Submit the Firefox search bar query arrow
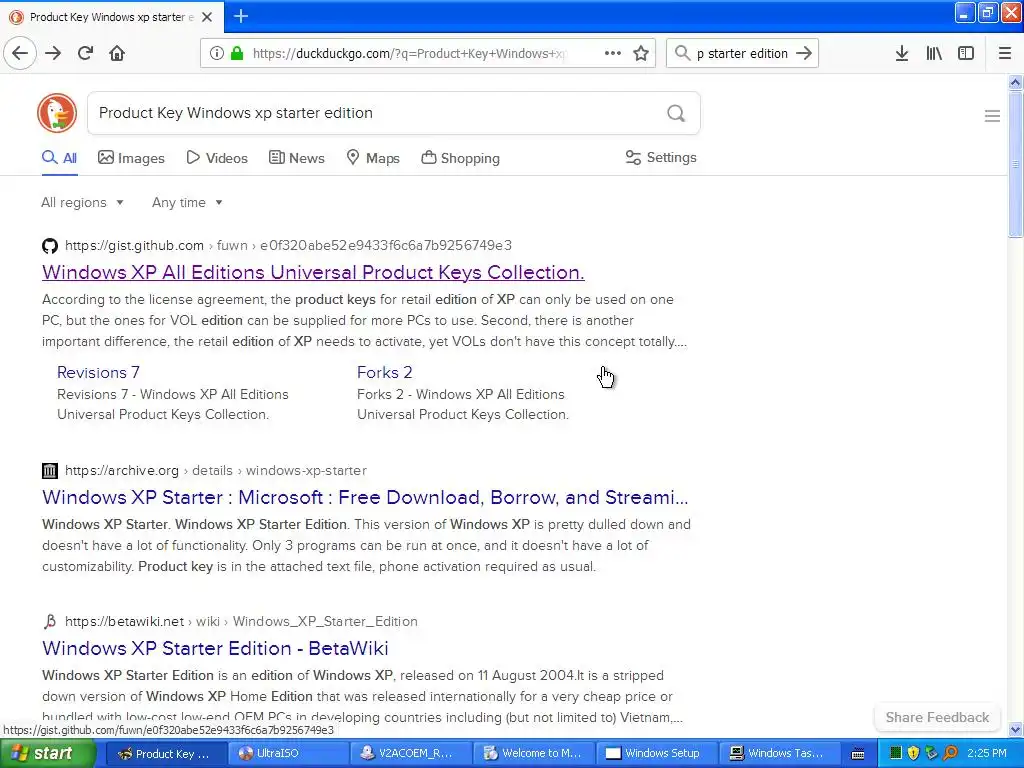Image resolution: width=1024 pixels, height=768 pixels. (804, 54)
